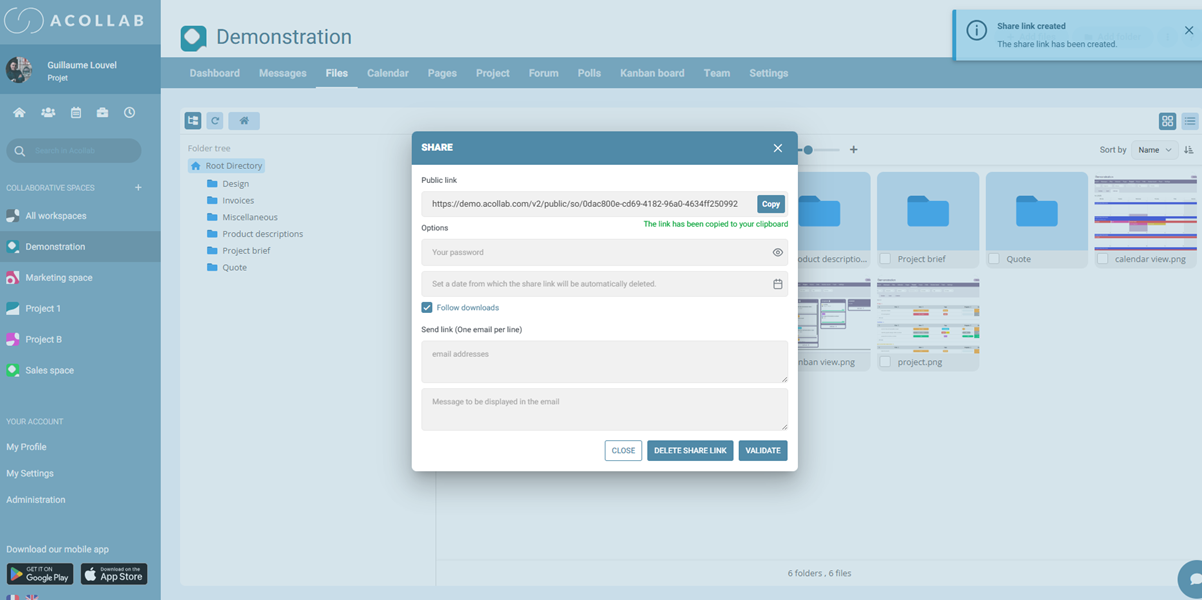1202x600 pixels.
Task: Open date picker calendar icon in share dialog
Action: pyautogui.click(x=777, y=284)
